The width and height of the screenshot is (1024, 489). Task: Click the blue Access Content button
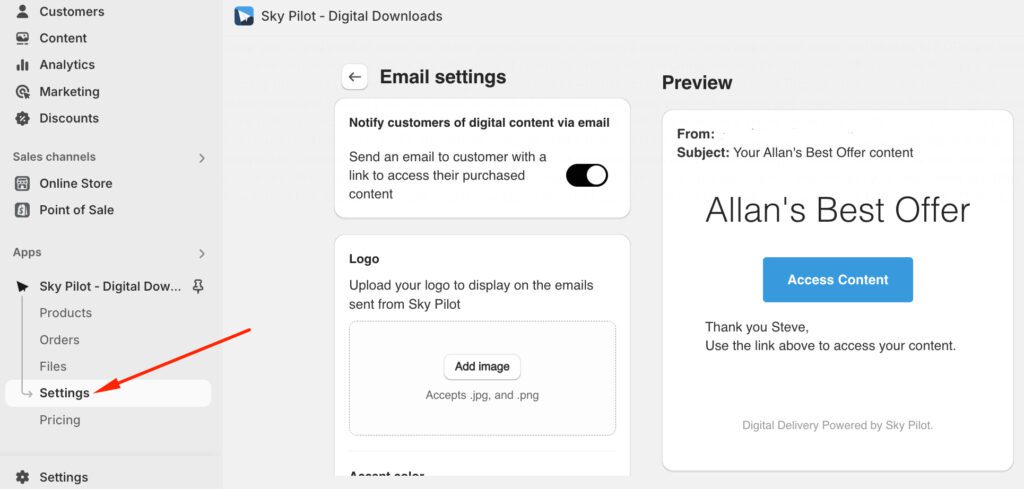point(837,280)
